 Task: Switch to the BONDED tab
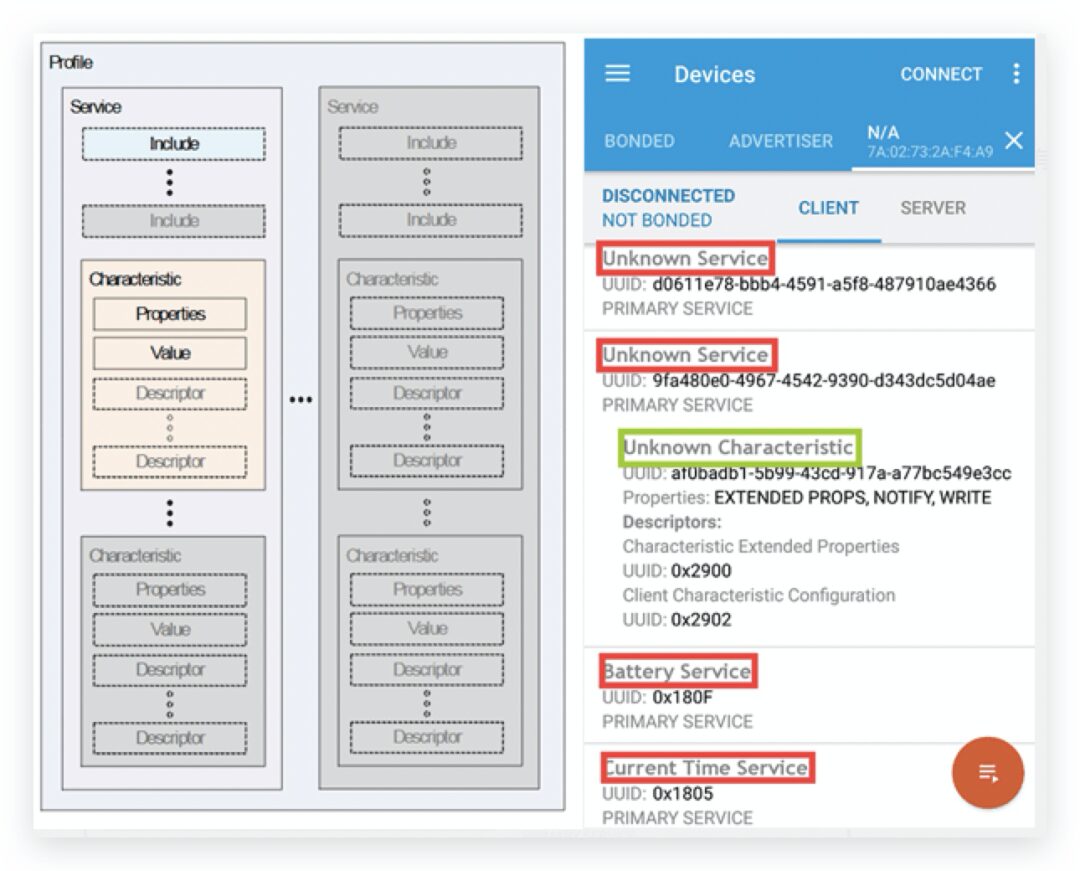(639, 141)
